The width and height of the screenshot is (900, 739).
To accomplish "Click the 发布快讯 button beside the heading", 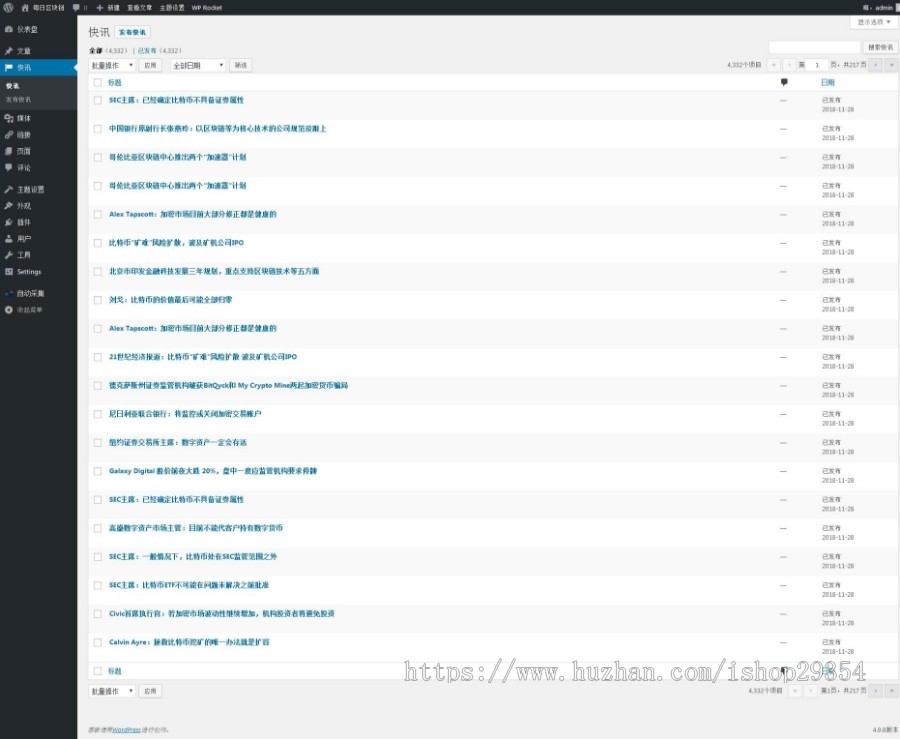I will tap(133, 32).
